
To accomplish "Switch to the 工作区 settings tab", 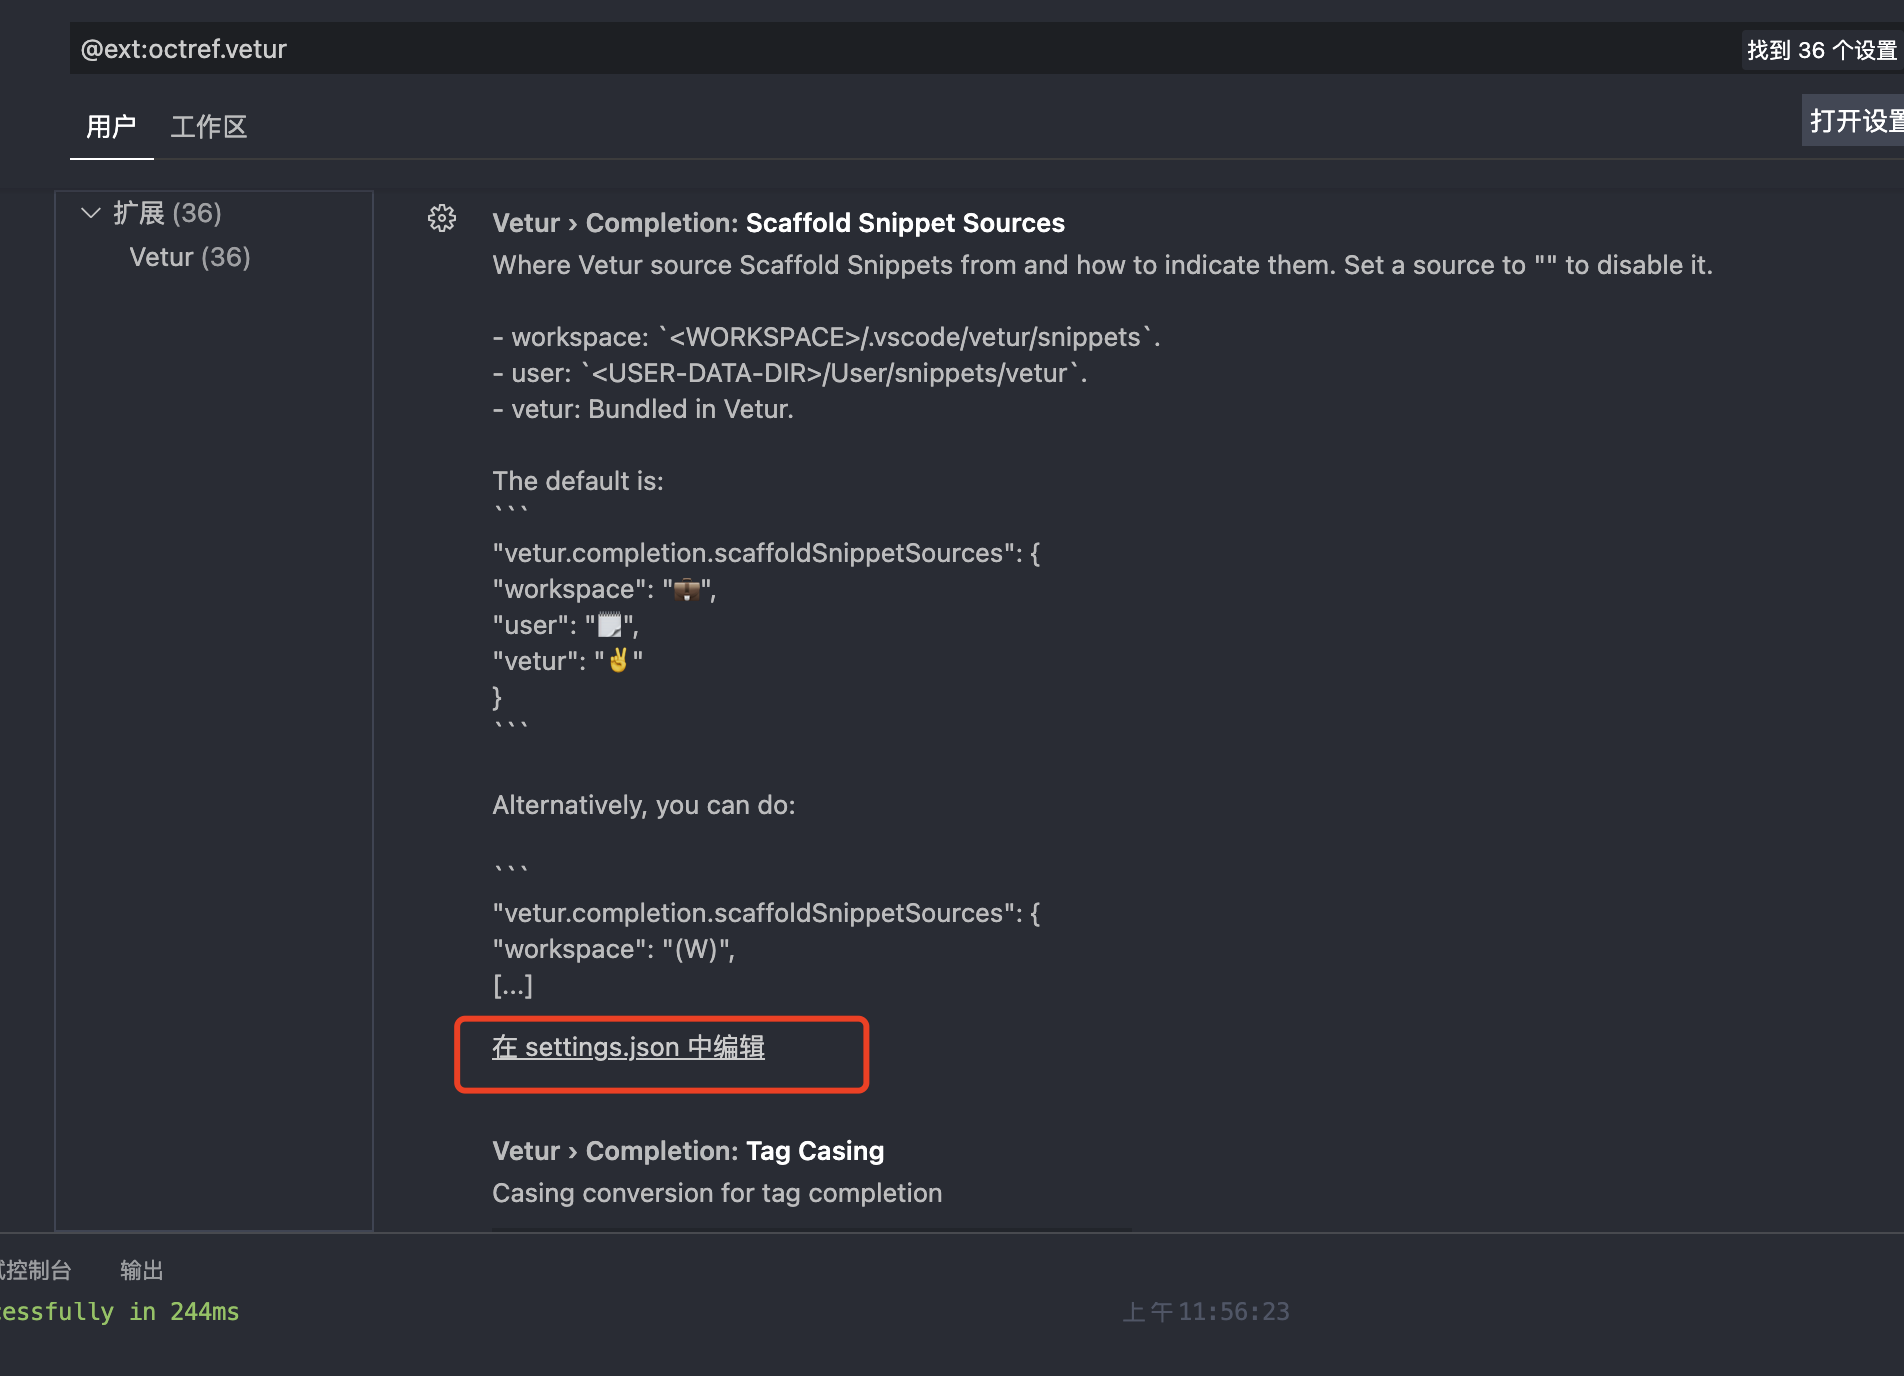I will [x=208, y=127].
